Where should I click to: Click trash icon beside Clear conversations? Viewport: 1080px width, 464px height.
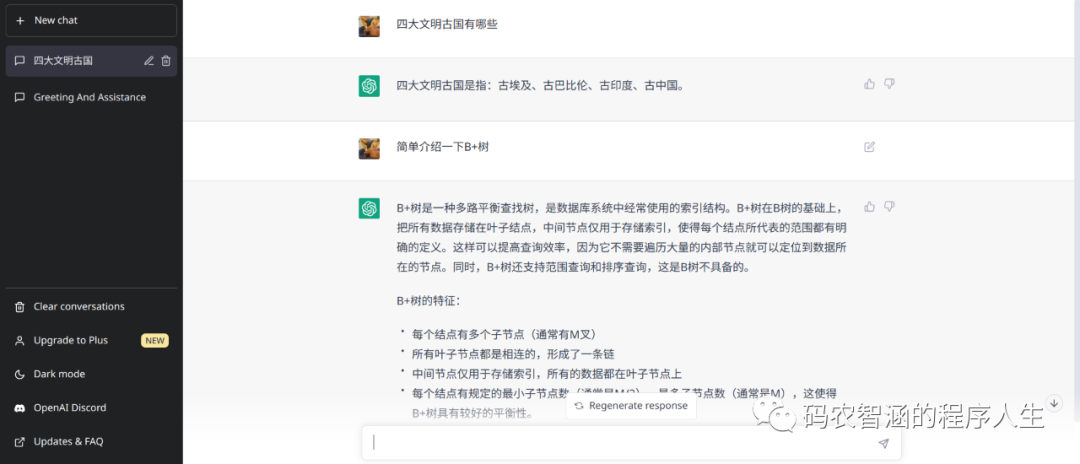[x=19, y=306]
